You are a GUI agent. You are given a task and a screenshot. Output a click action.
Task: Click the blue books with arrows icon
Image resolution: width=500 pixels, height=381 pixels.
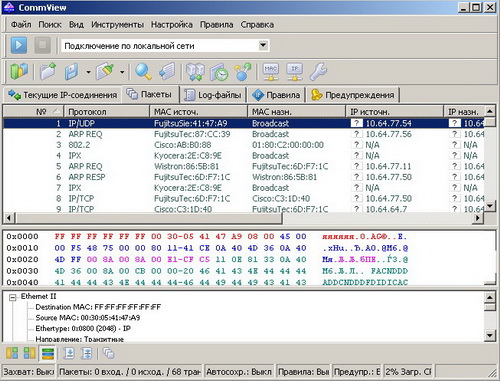click(195, 72)
